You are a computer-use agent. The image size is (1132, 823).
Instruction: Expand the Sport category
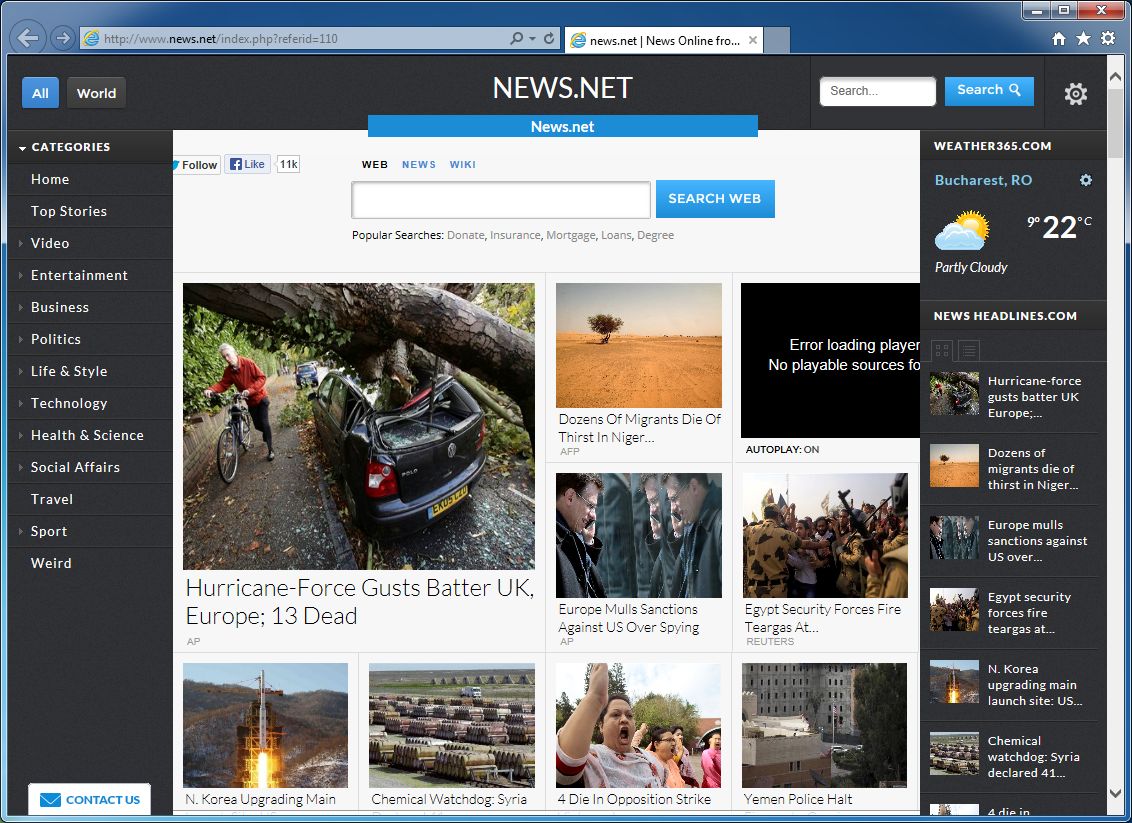pyautogui.click(x=21, y=531)
